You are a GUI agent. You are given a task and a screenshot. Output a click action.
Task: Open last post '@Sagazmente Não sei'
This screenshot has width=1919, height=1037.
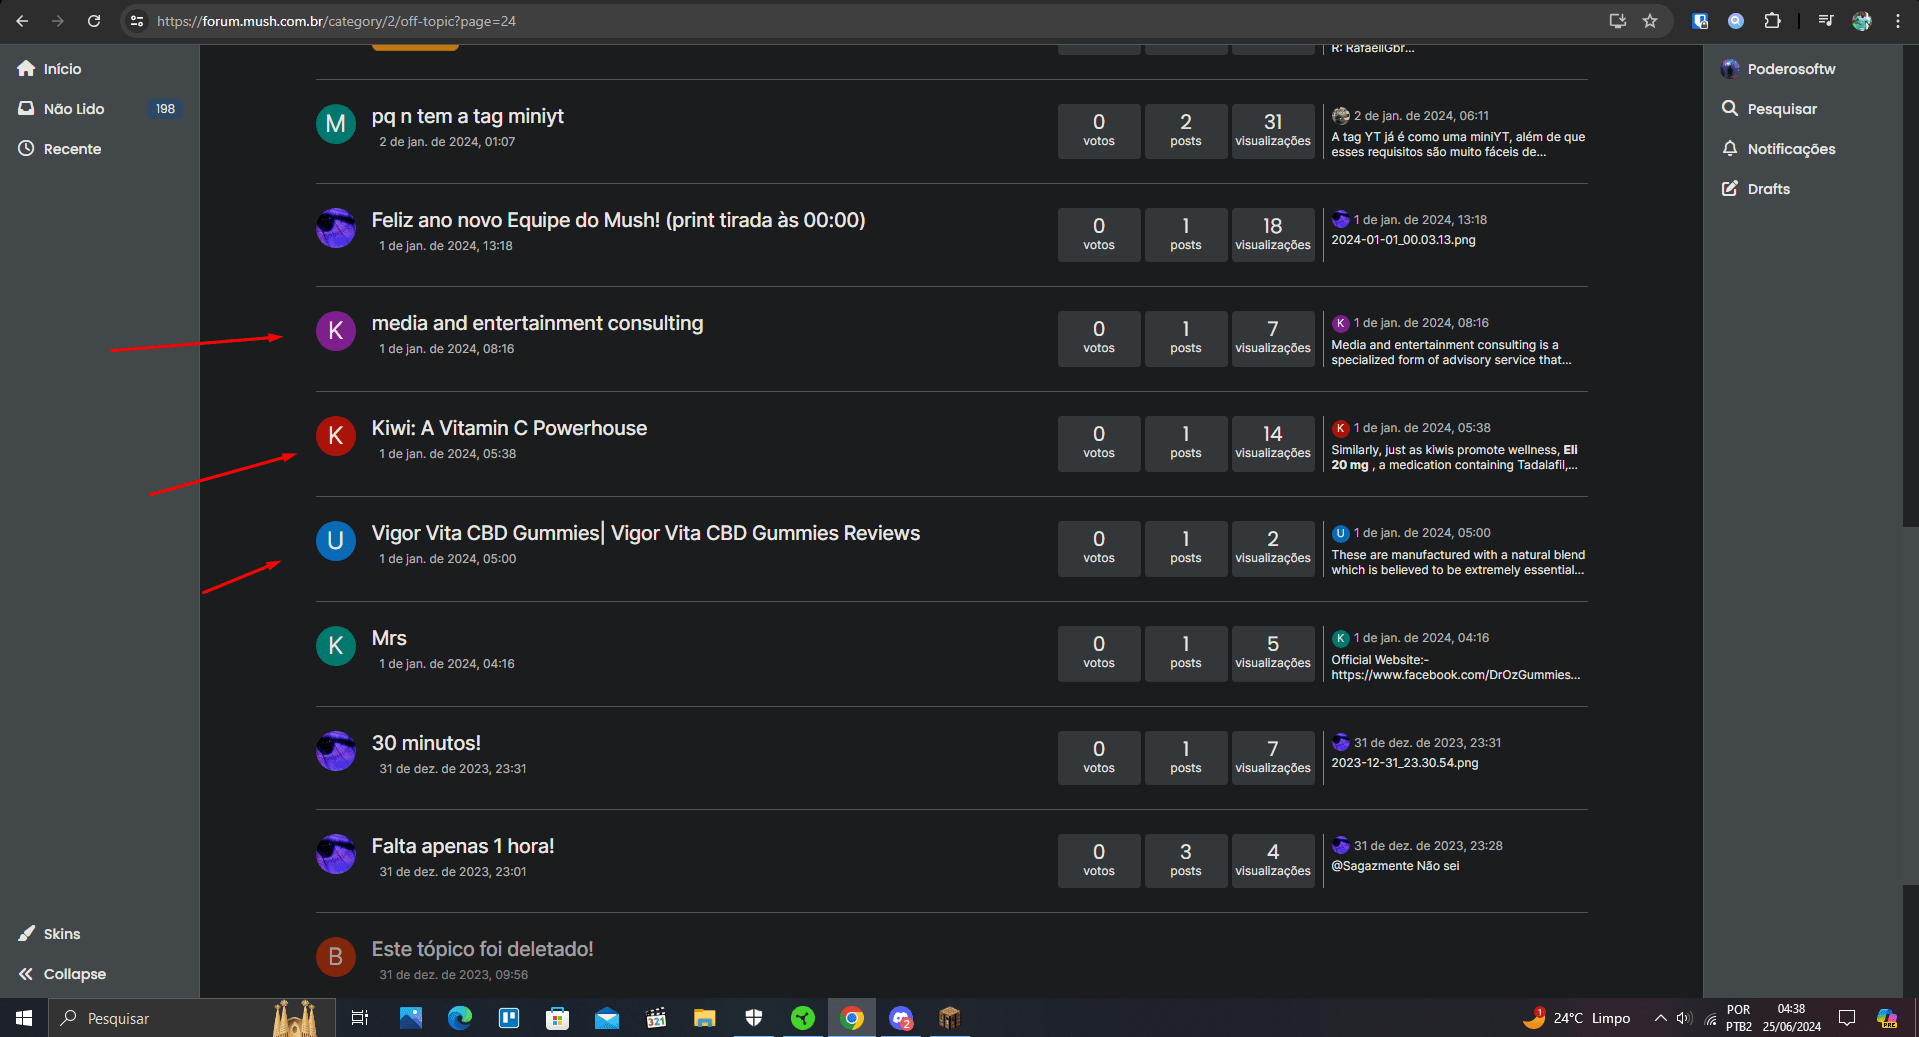1395,866
